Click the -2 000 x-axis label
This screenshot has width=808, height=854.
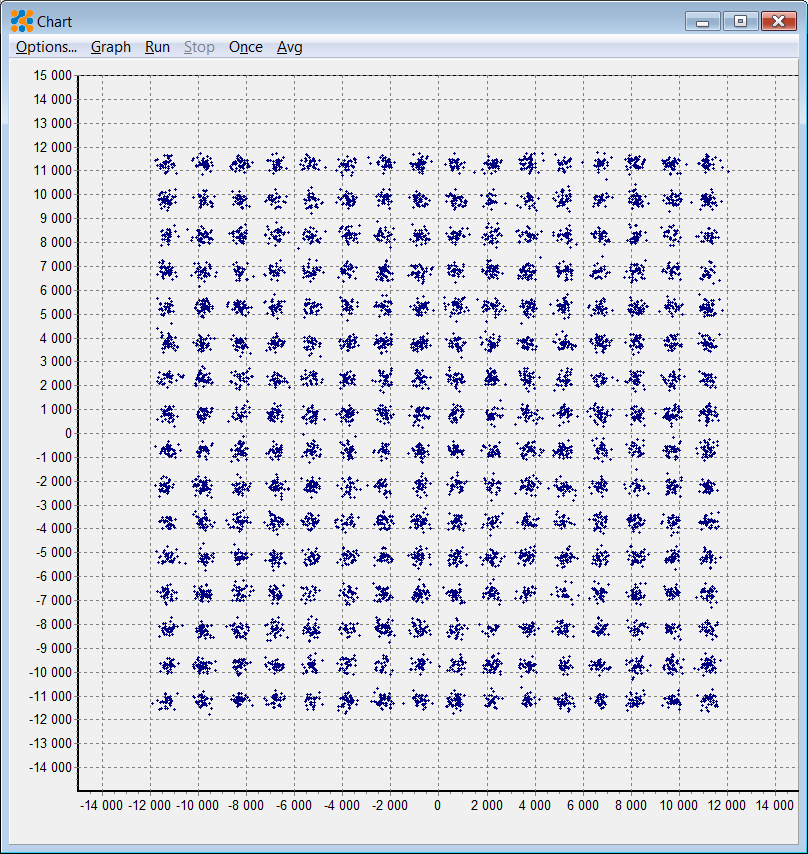[x=389, y=806]
